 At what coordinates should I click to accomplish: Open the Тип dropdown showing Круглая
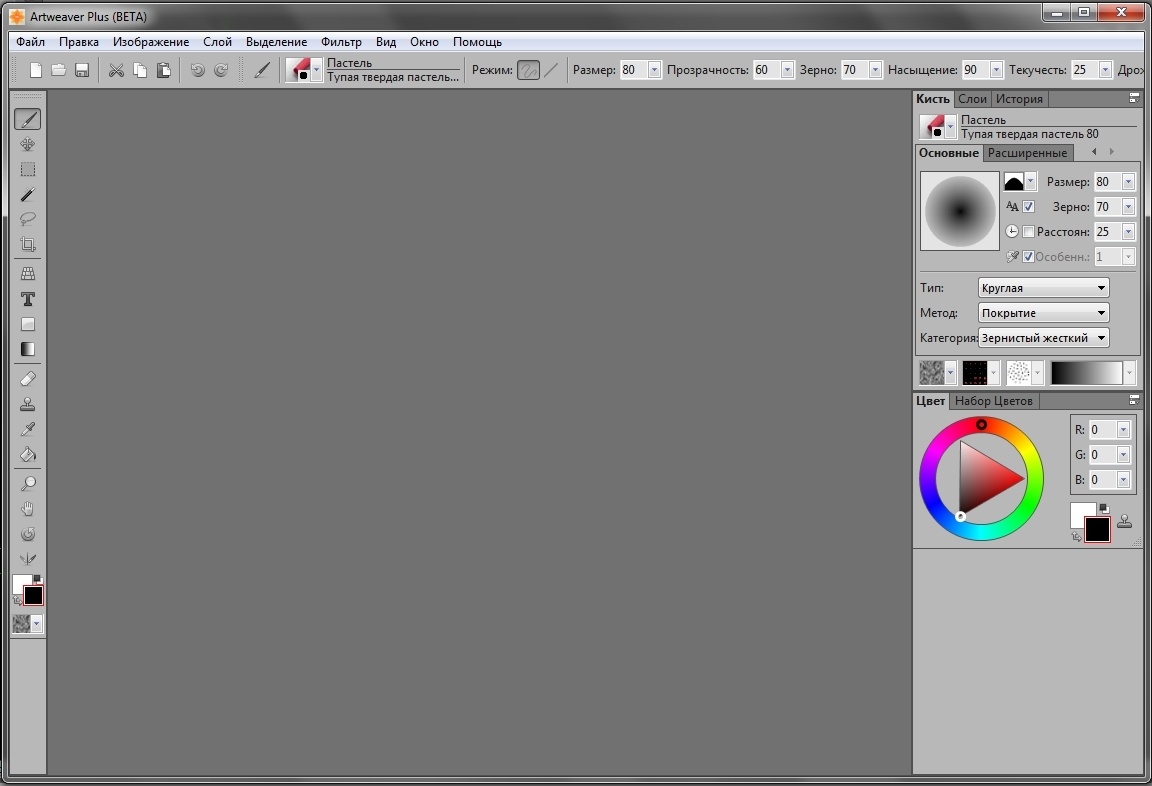coord(1043,288)
